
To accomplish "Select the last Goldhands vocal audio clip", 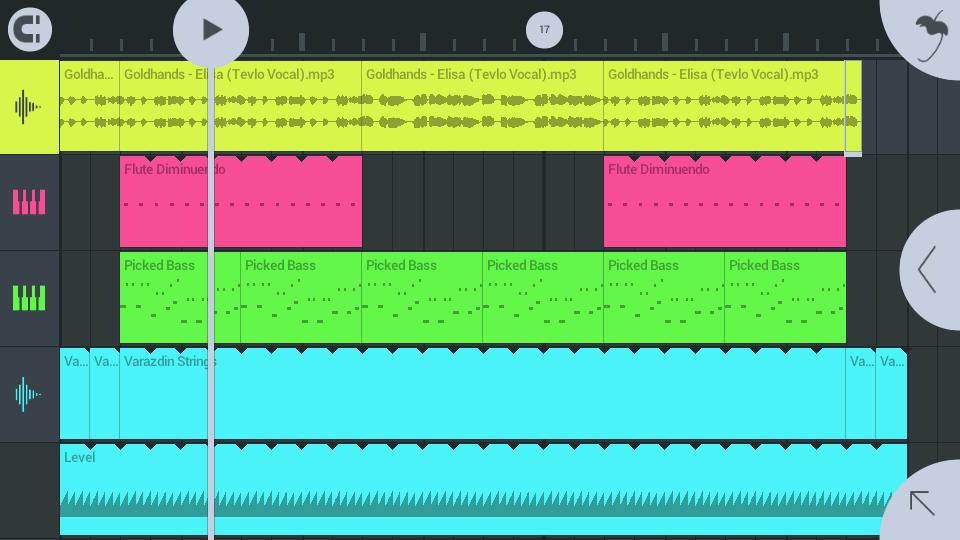I will (724, 106).
